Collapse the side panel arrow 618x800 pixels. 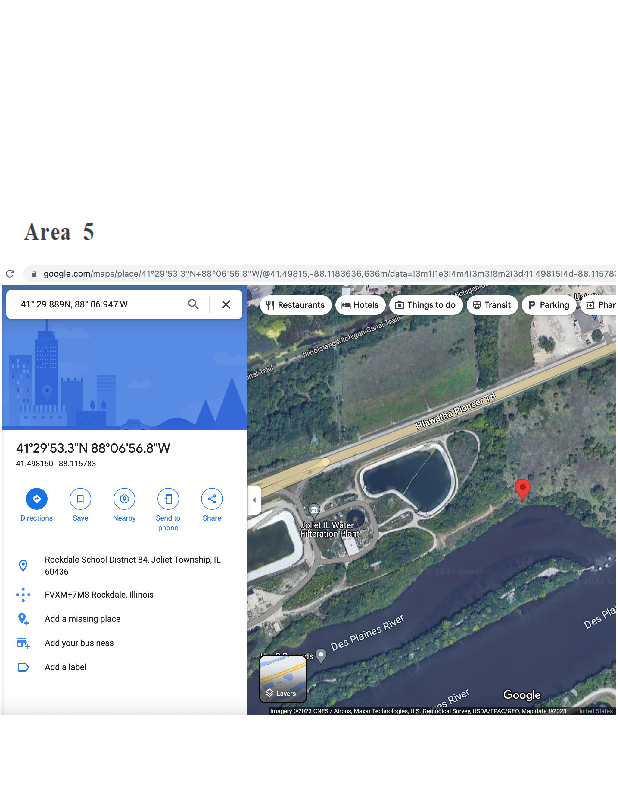click(255, 499)
